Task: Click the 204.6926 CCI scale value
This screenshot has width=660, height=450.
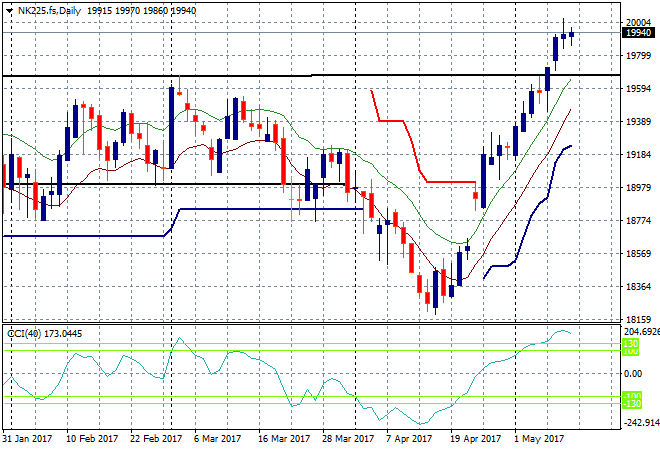Action: coord(641,332)
